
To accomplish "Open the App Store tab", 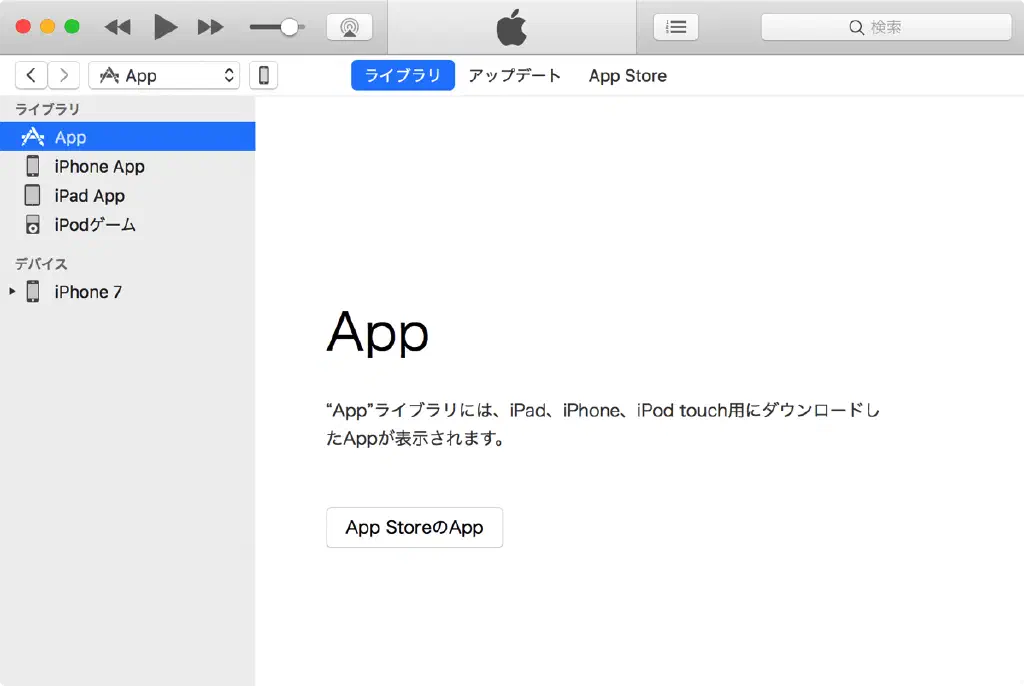I will [627, 75].
